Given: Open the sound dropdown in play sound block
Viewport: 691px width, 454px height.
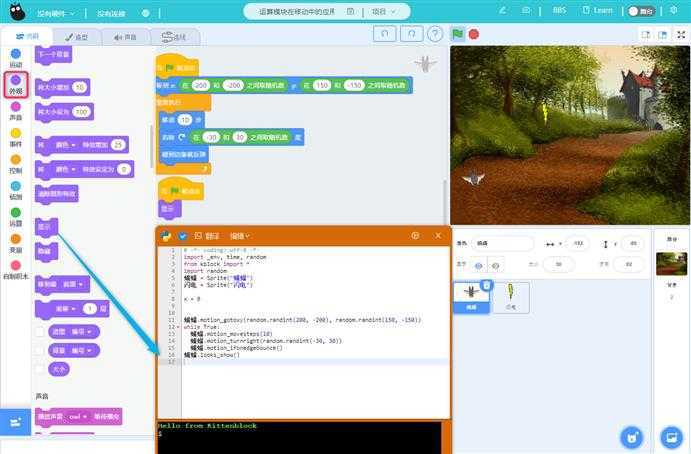Looking at the screenshot, I should coord(76,417).
